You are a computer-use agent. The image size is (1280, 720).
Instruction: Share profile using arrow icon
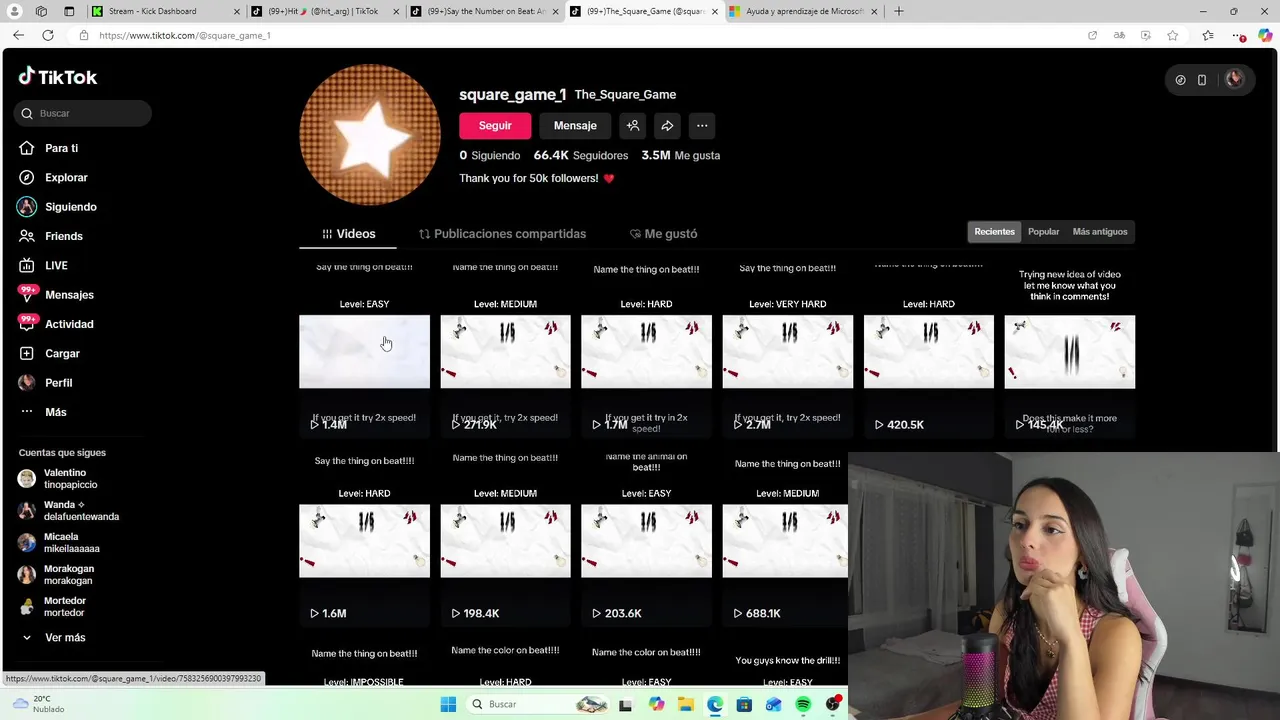[667, 126]
